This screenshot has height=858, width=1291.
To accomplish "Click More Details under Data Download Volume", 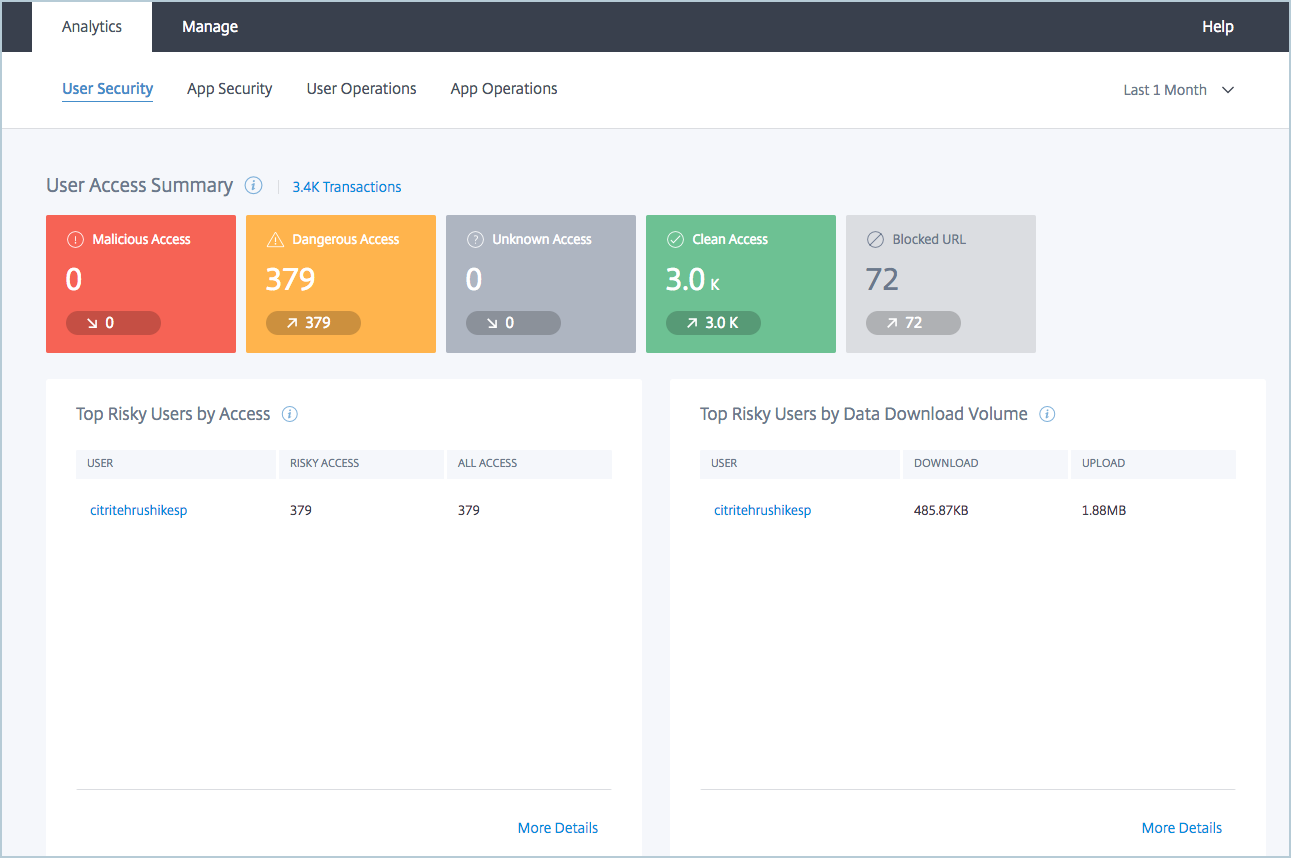I will pos(1181,828).
